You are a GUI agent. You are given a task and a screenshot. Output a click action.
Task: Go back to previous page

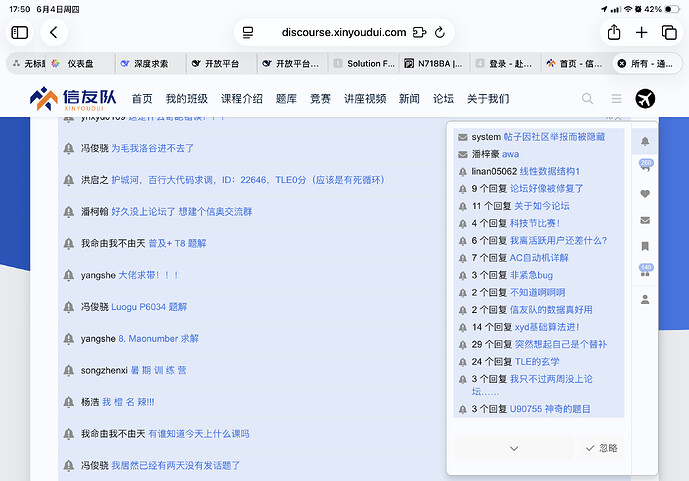tap(54, 32)
